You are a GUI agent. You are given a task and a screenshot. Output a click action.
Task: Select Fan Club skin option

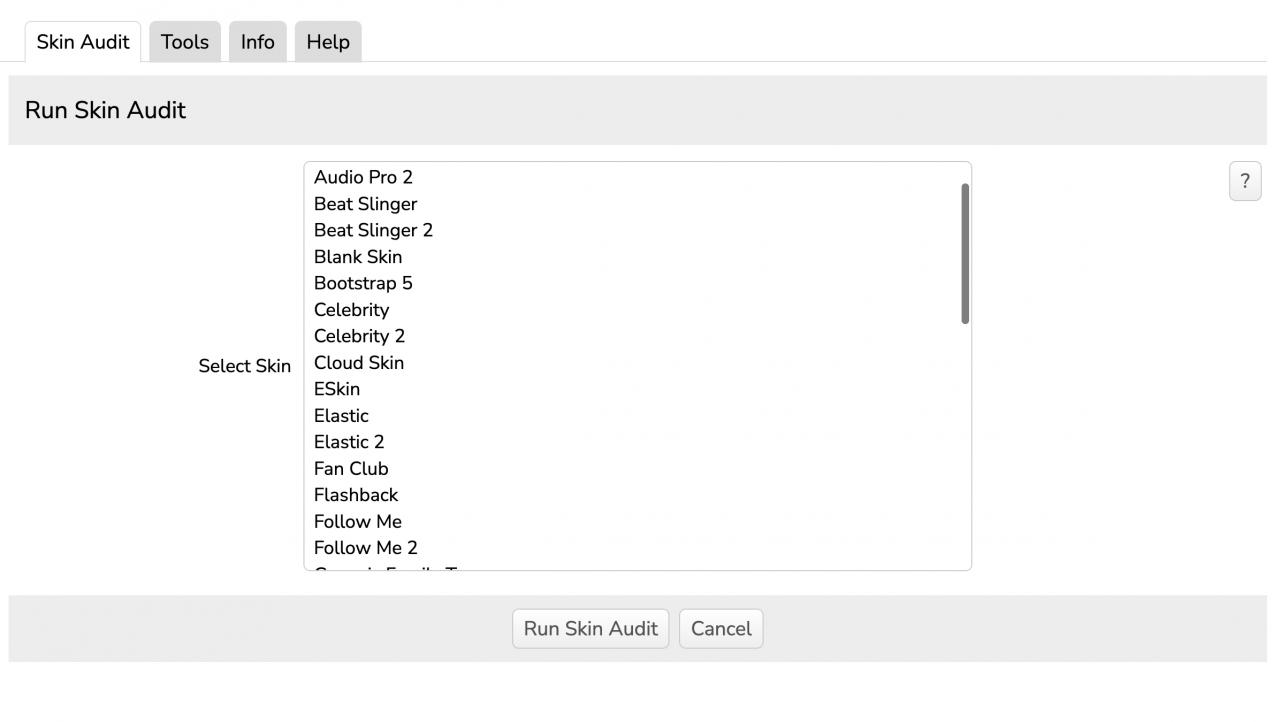[x=351, y=469]
